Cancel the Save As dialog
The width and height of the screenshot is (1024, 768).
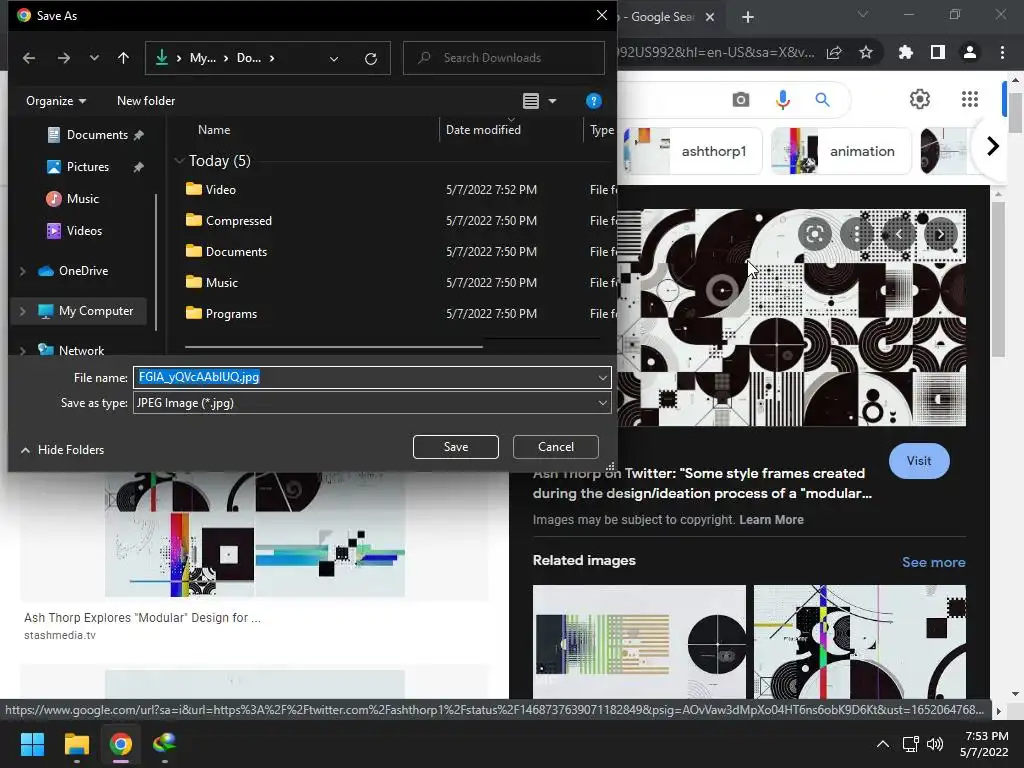[x=556, y=447]
